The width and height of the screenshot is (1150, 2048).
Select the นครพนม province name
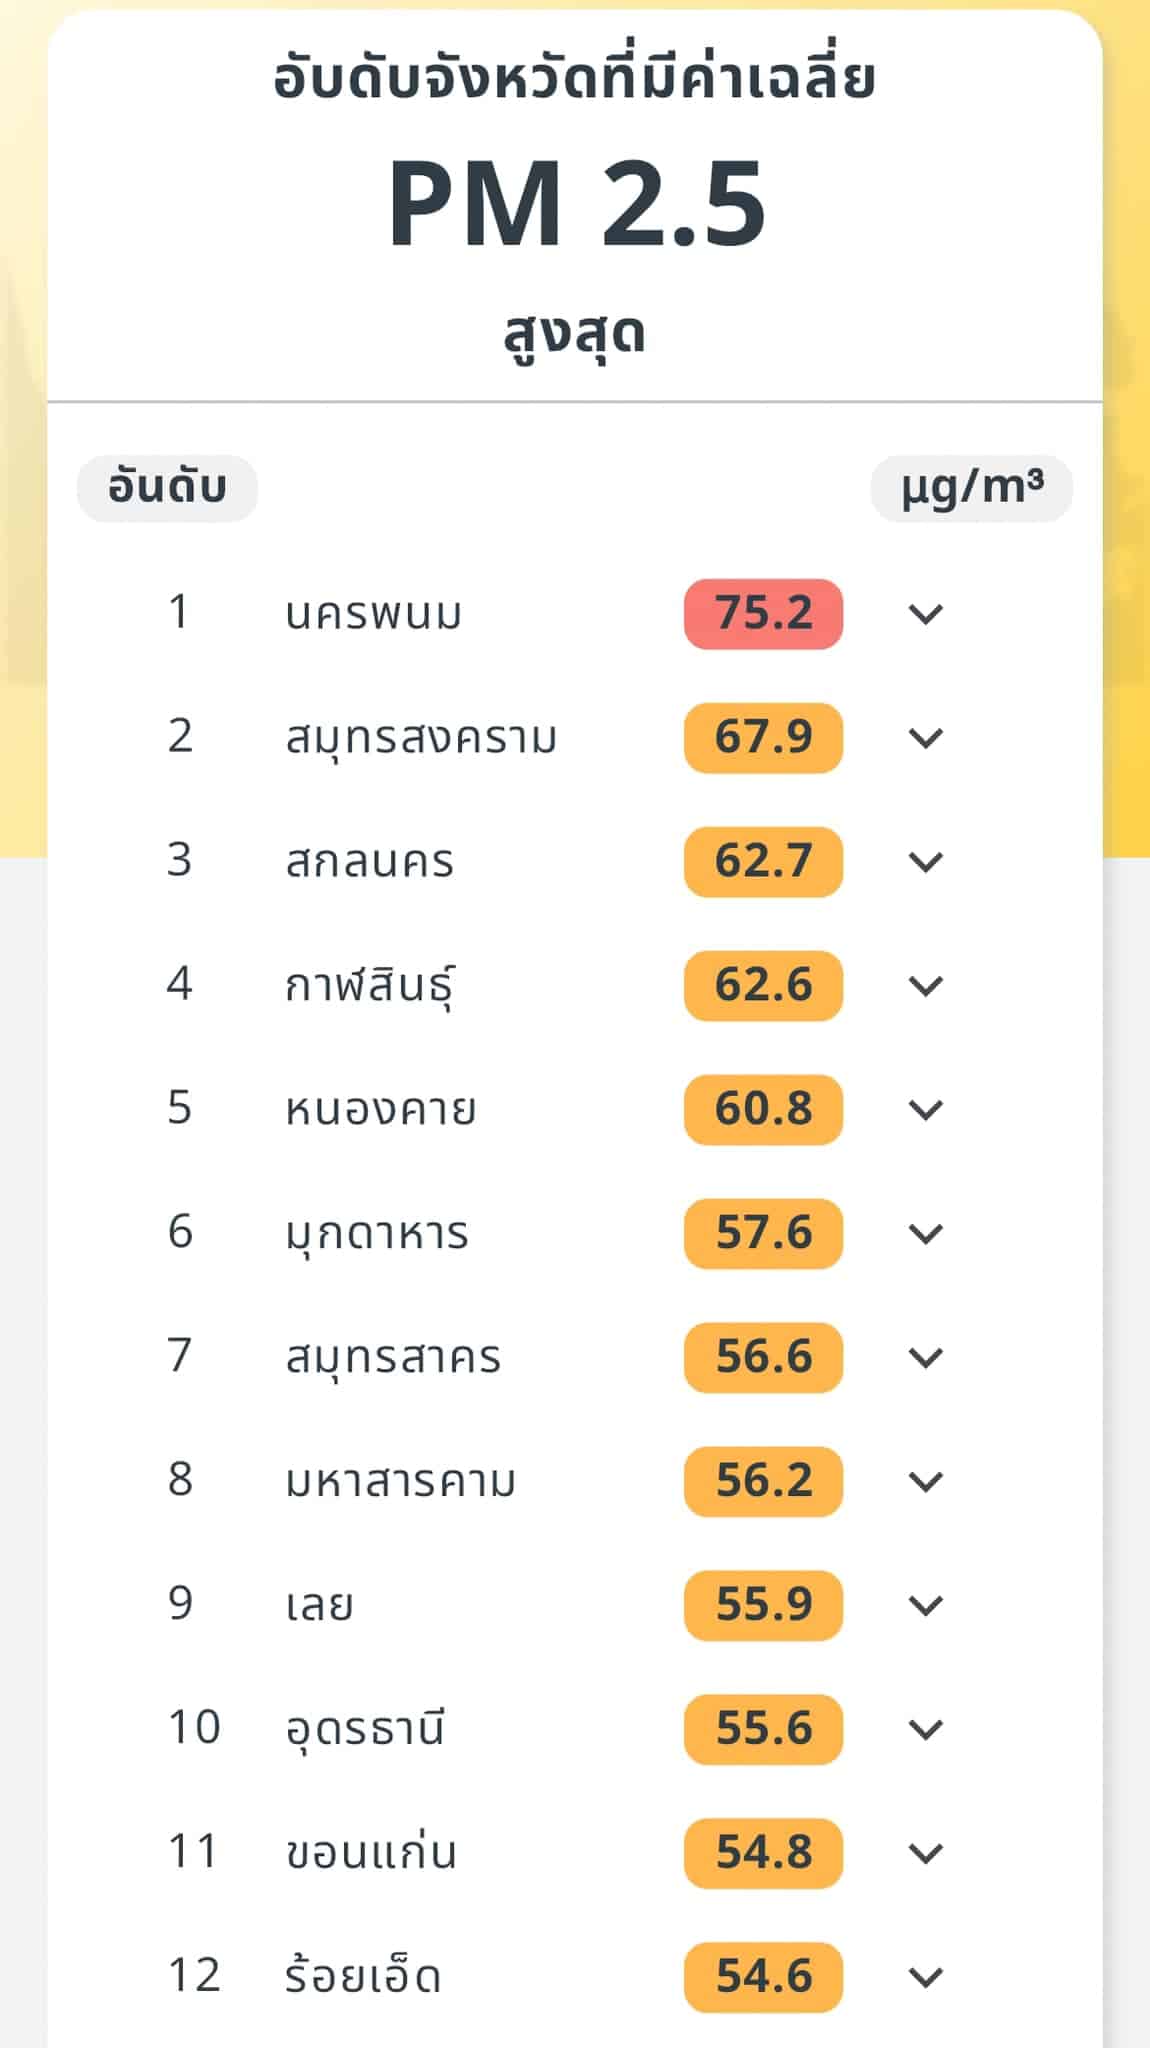pos(373,614)
